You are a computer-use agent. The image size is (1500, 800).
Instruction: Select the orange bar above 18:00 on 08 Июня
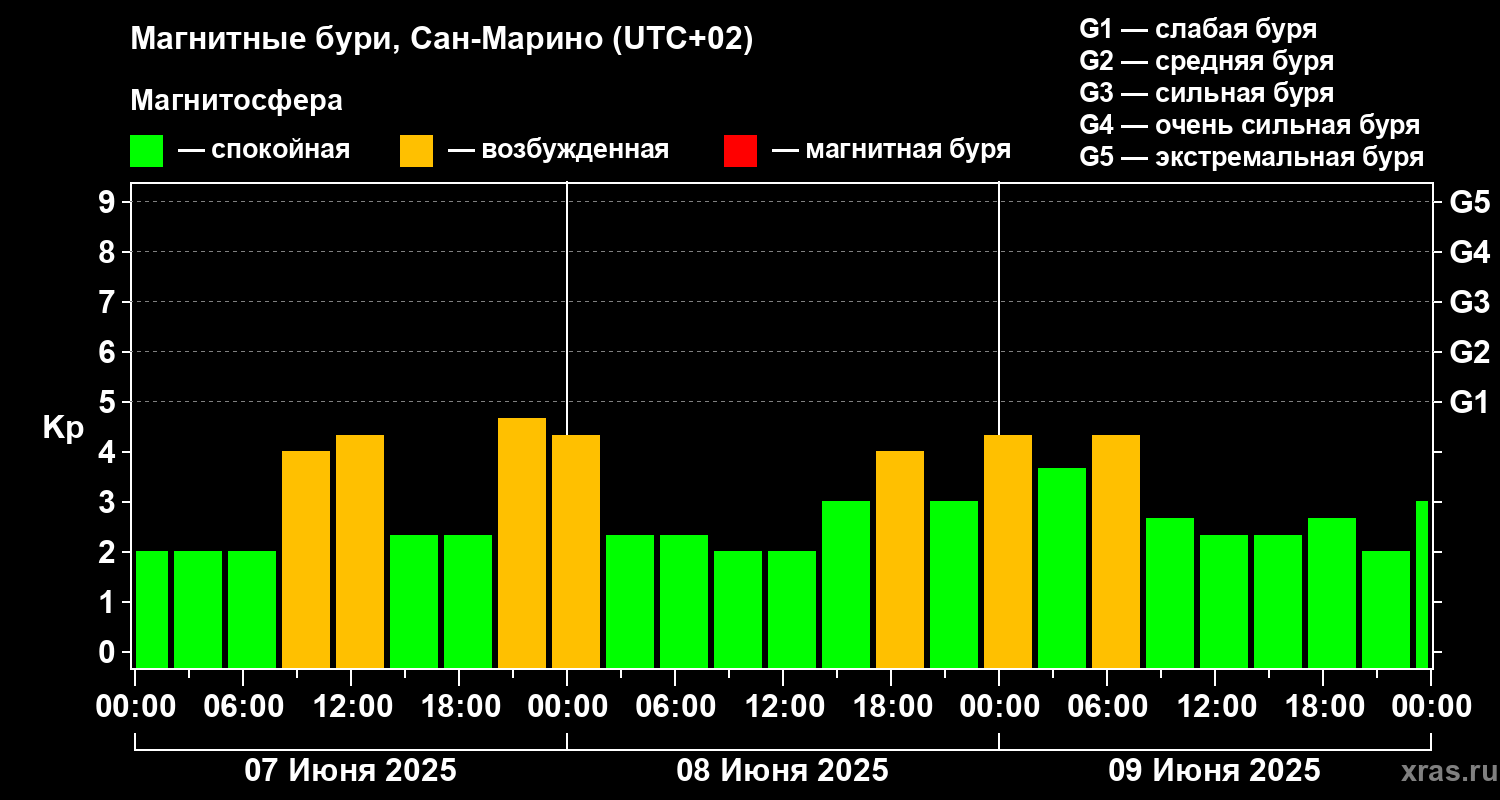tap(900, 560)
